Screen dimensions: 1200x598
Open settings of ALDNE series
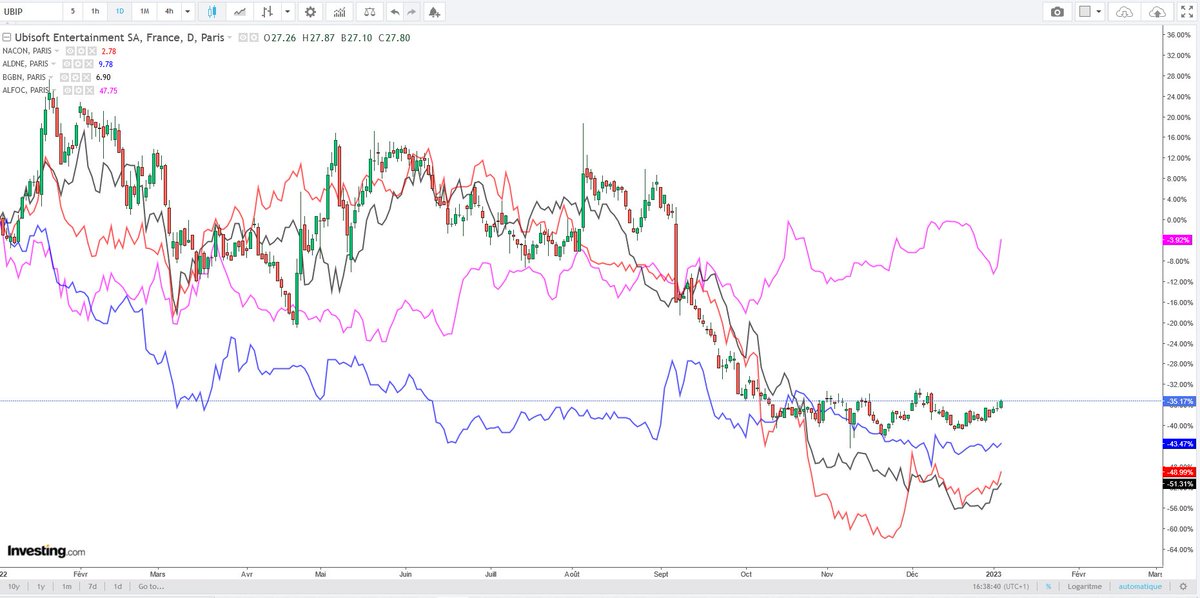pos(77,64)
